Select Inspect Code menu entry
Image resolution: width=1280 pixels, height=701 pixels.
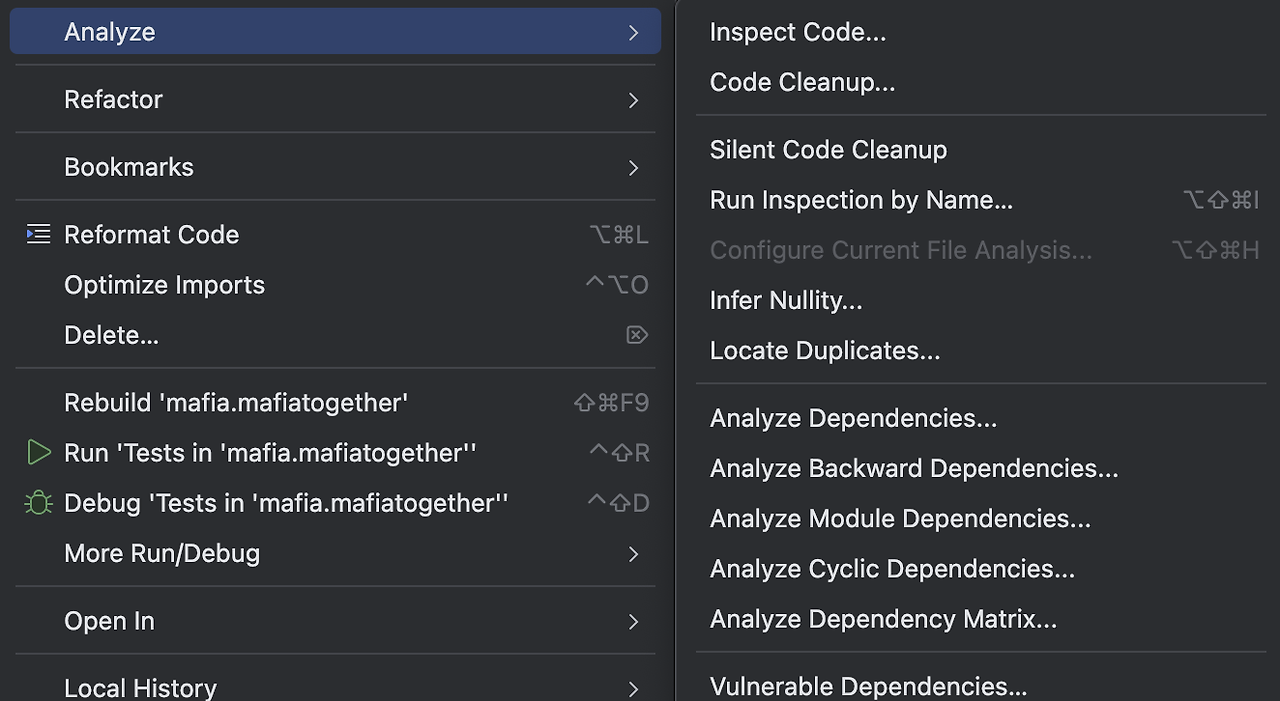pos(798,32)
